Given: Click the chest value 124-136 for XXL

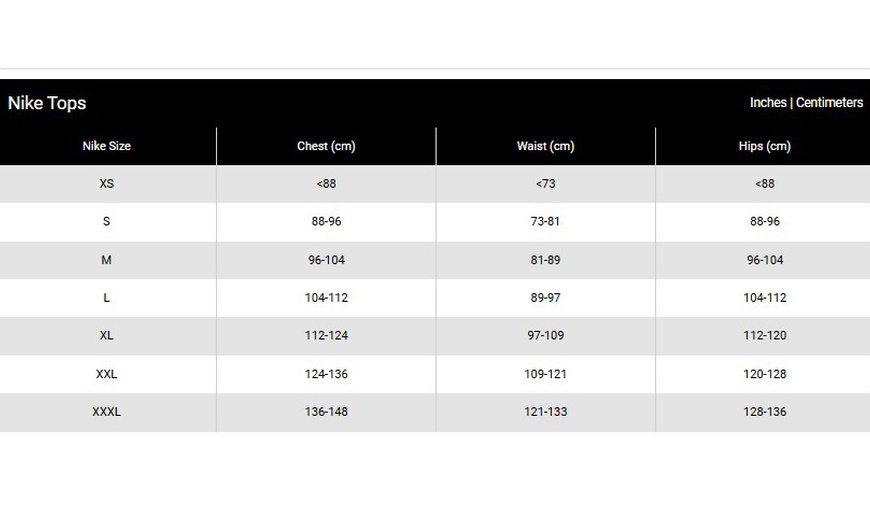Looking at the screenshot, I should [x=326, y=374].
